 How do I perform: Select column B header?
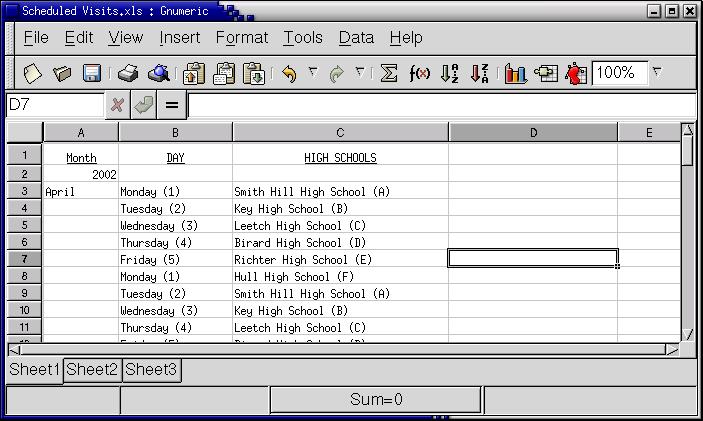click(175, 133)
